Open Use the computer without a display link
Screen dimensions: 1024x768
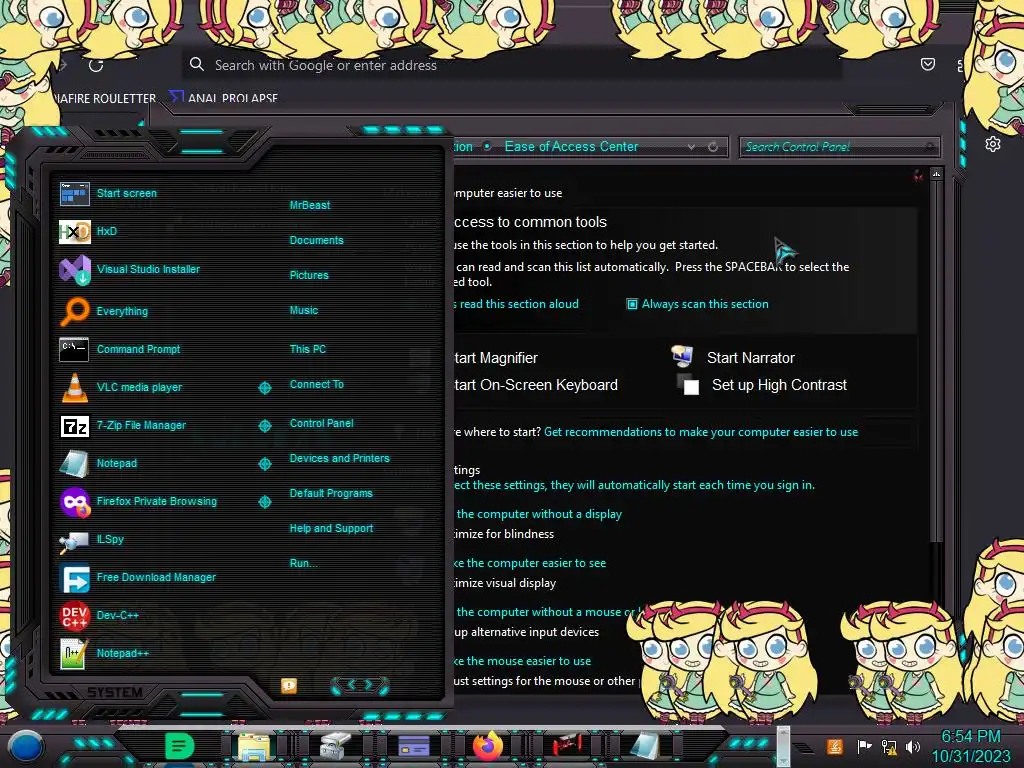point(538,515)
